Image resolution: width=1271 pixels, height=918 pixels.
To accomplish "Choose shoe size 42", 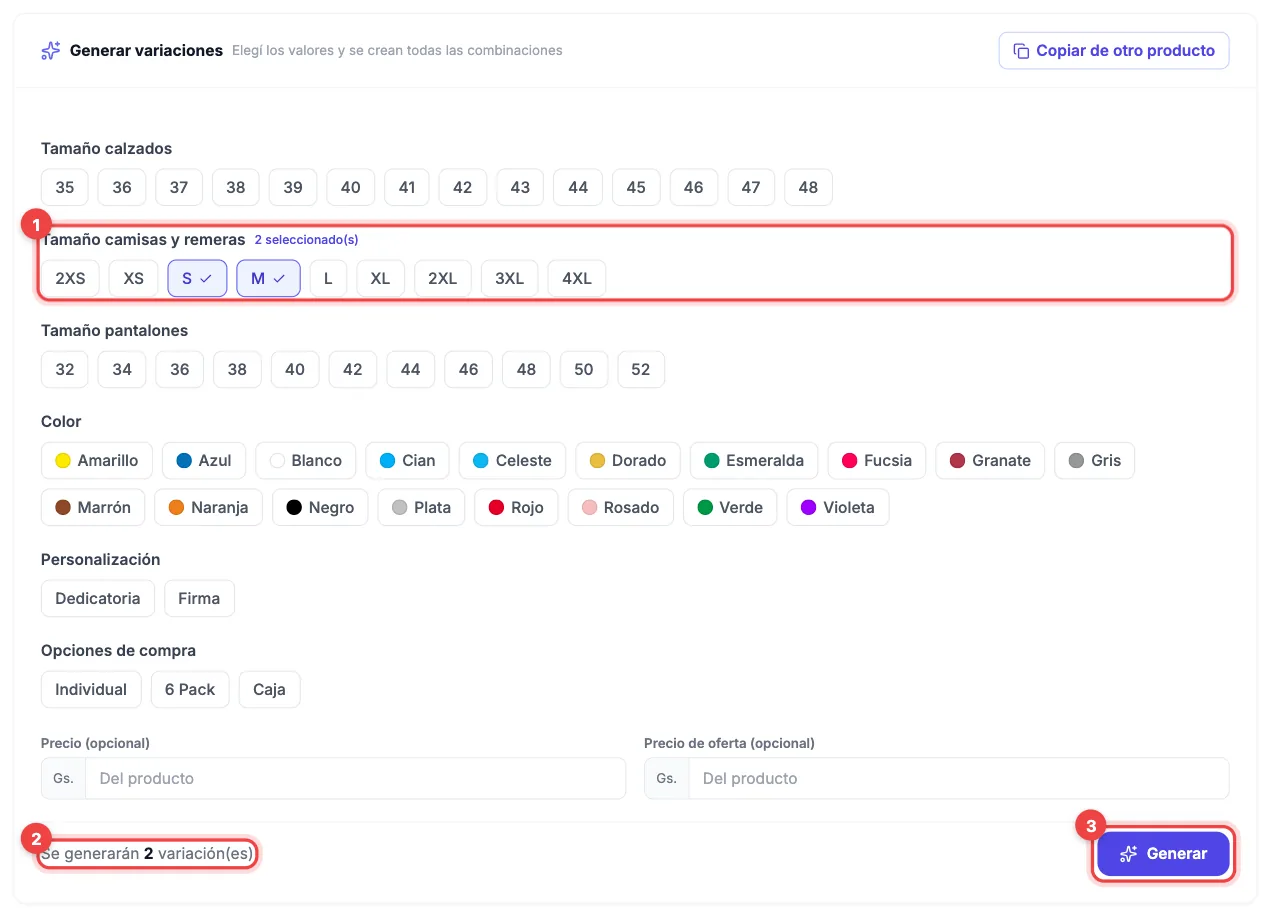I will [462, 188].
